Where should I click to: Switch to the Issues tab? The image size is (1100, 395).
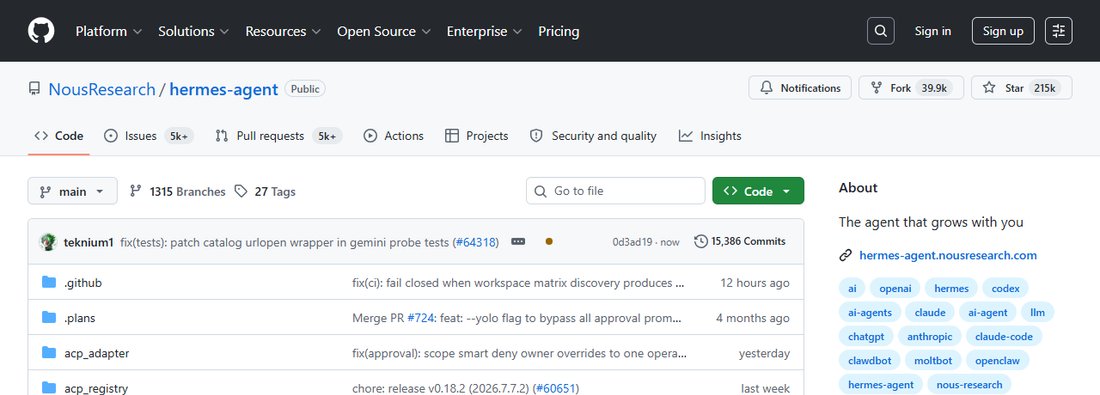pyautogui.click(x=148, y=136)
